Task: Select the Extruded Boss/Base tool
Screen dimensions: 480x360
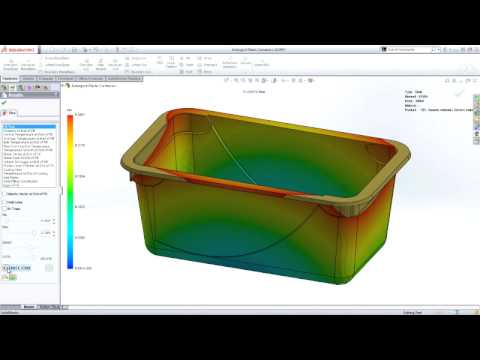Action: 10,64
